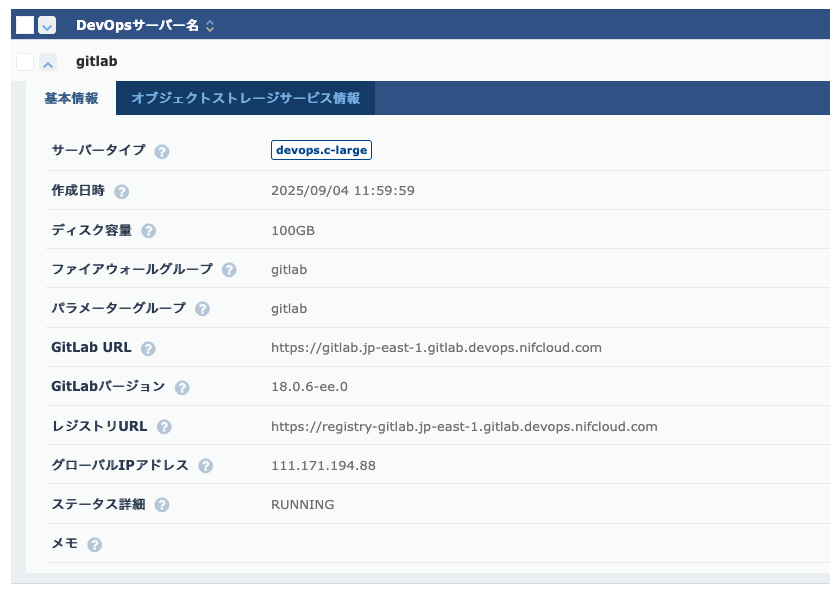Collapse the gitlab row details
The height and width of the screenshot is (599, 830).
pyautogui.click(x=48, y=62)
